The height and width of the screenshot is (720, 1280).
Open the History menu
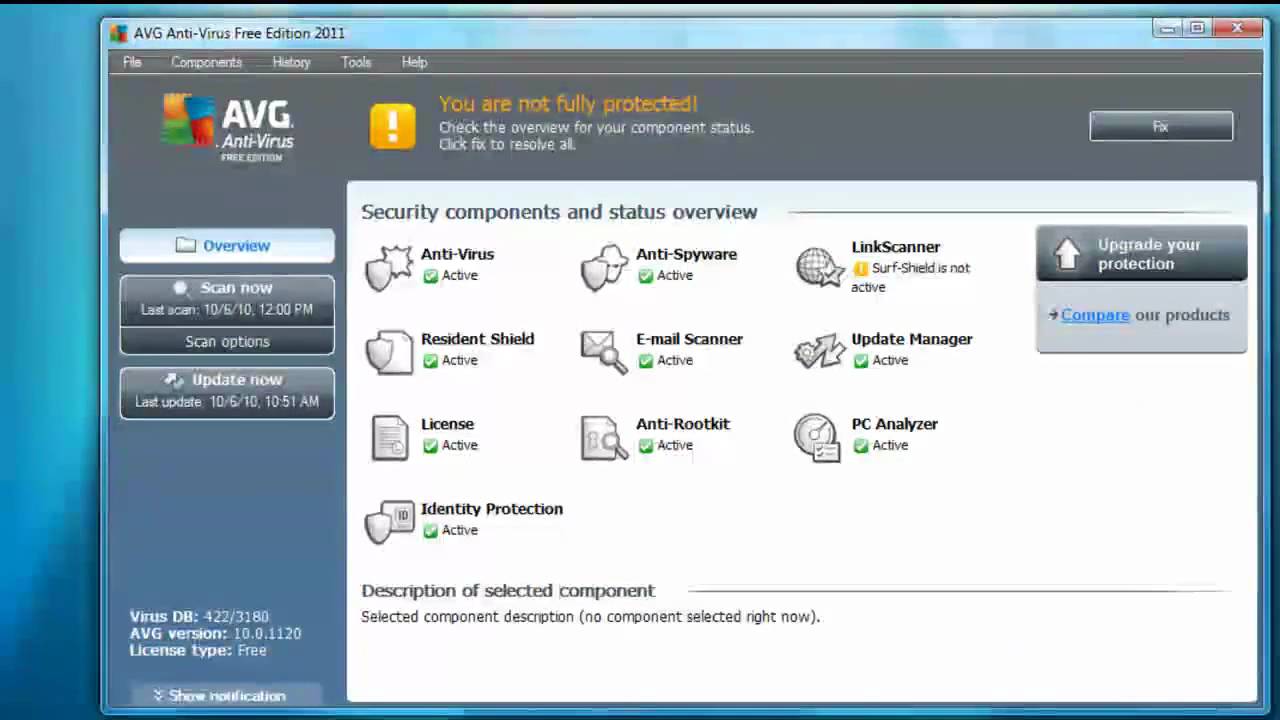(291, 62)
